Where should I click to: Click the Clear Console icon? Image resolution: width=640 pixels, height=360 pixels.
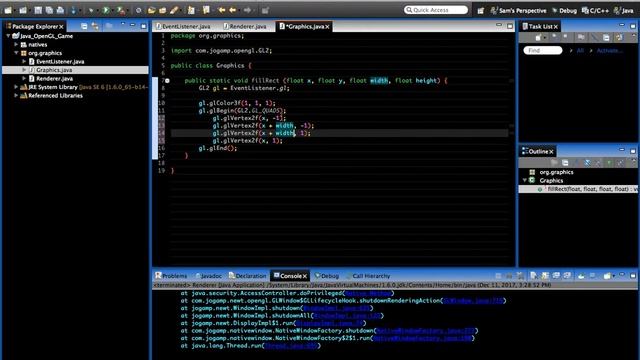pos(534,276)
